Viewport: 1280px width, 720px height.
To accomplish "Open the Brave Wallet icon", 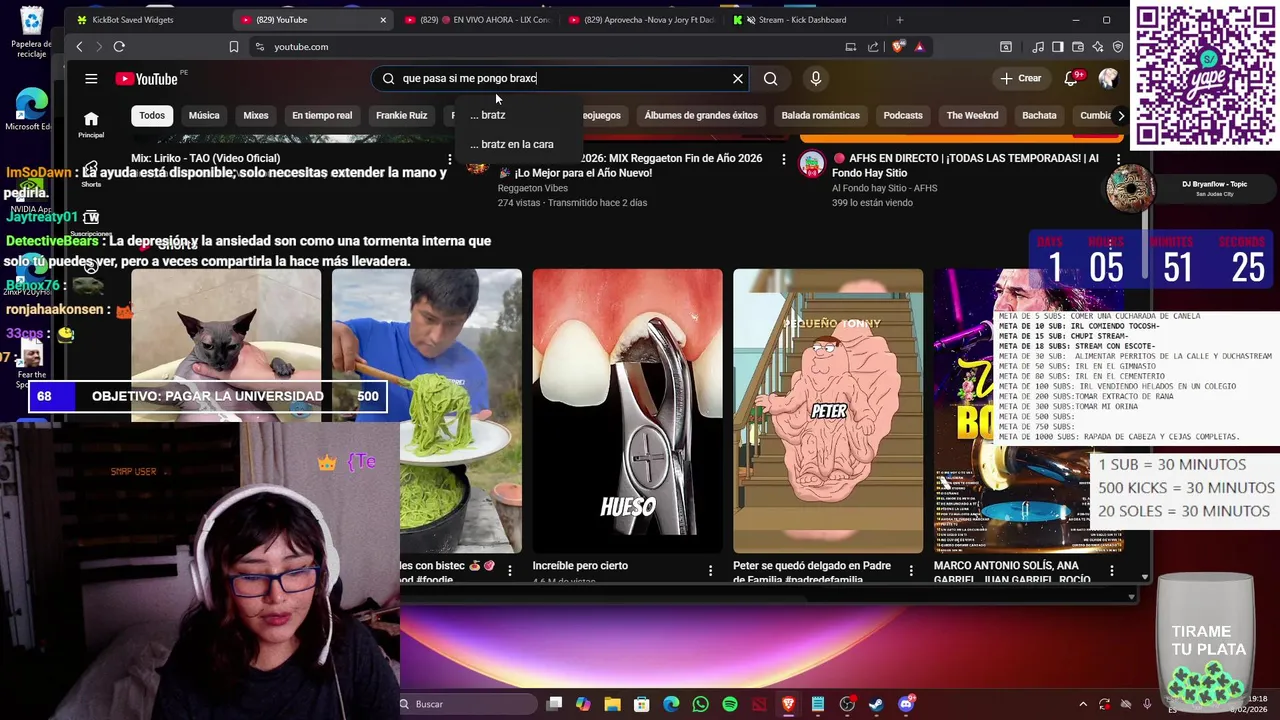I will 1078,46.
